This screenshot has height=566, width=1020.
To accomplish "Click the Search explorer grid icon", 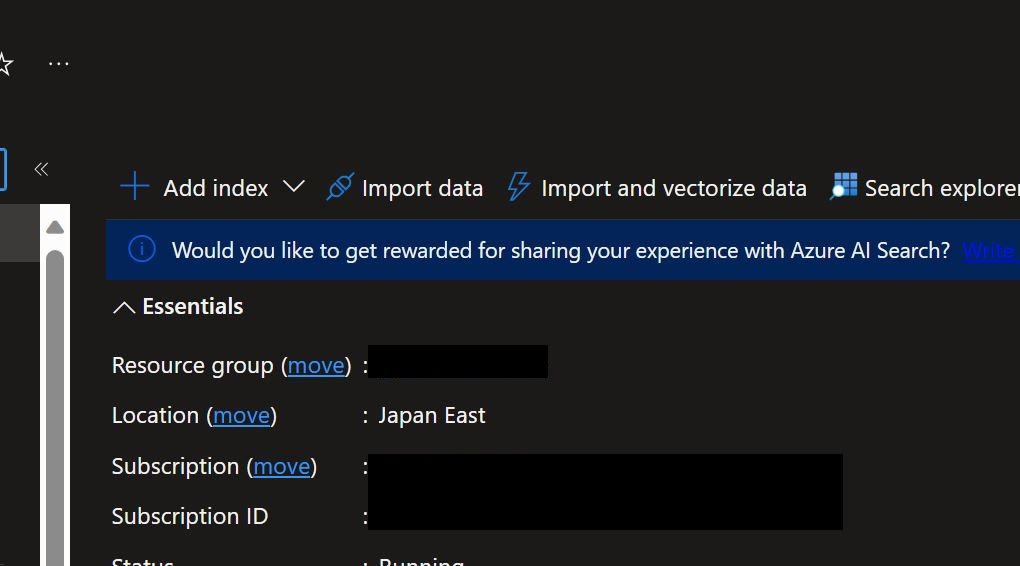I will point(844,186).
